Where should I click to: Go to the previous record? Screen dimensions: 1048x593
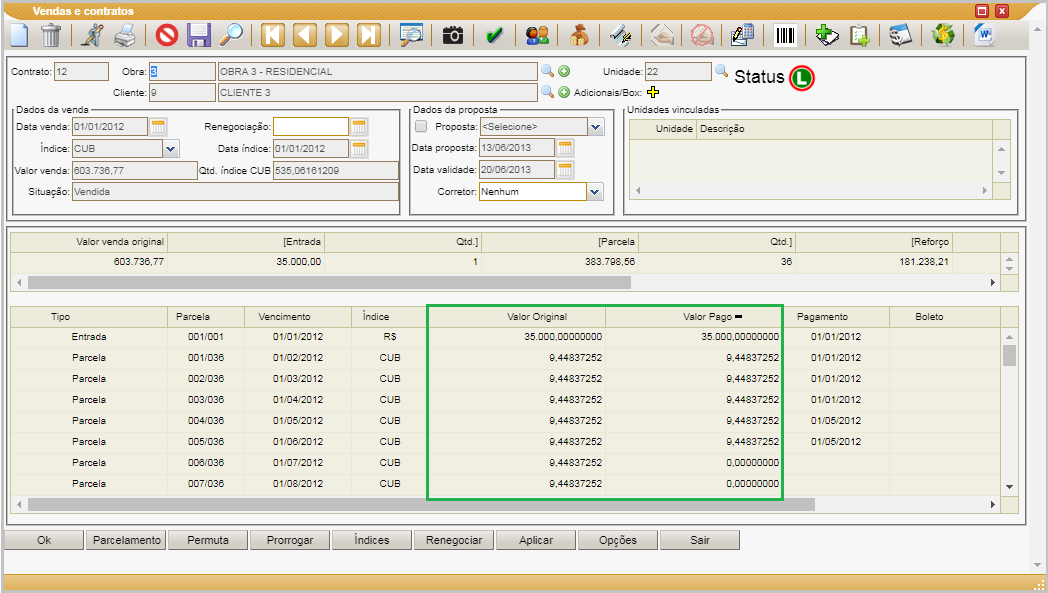pos(305,35)
